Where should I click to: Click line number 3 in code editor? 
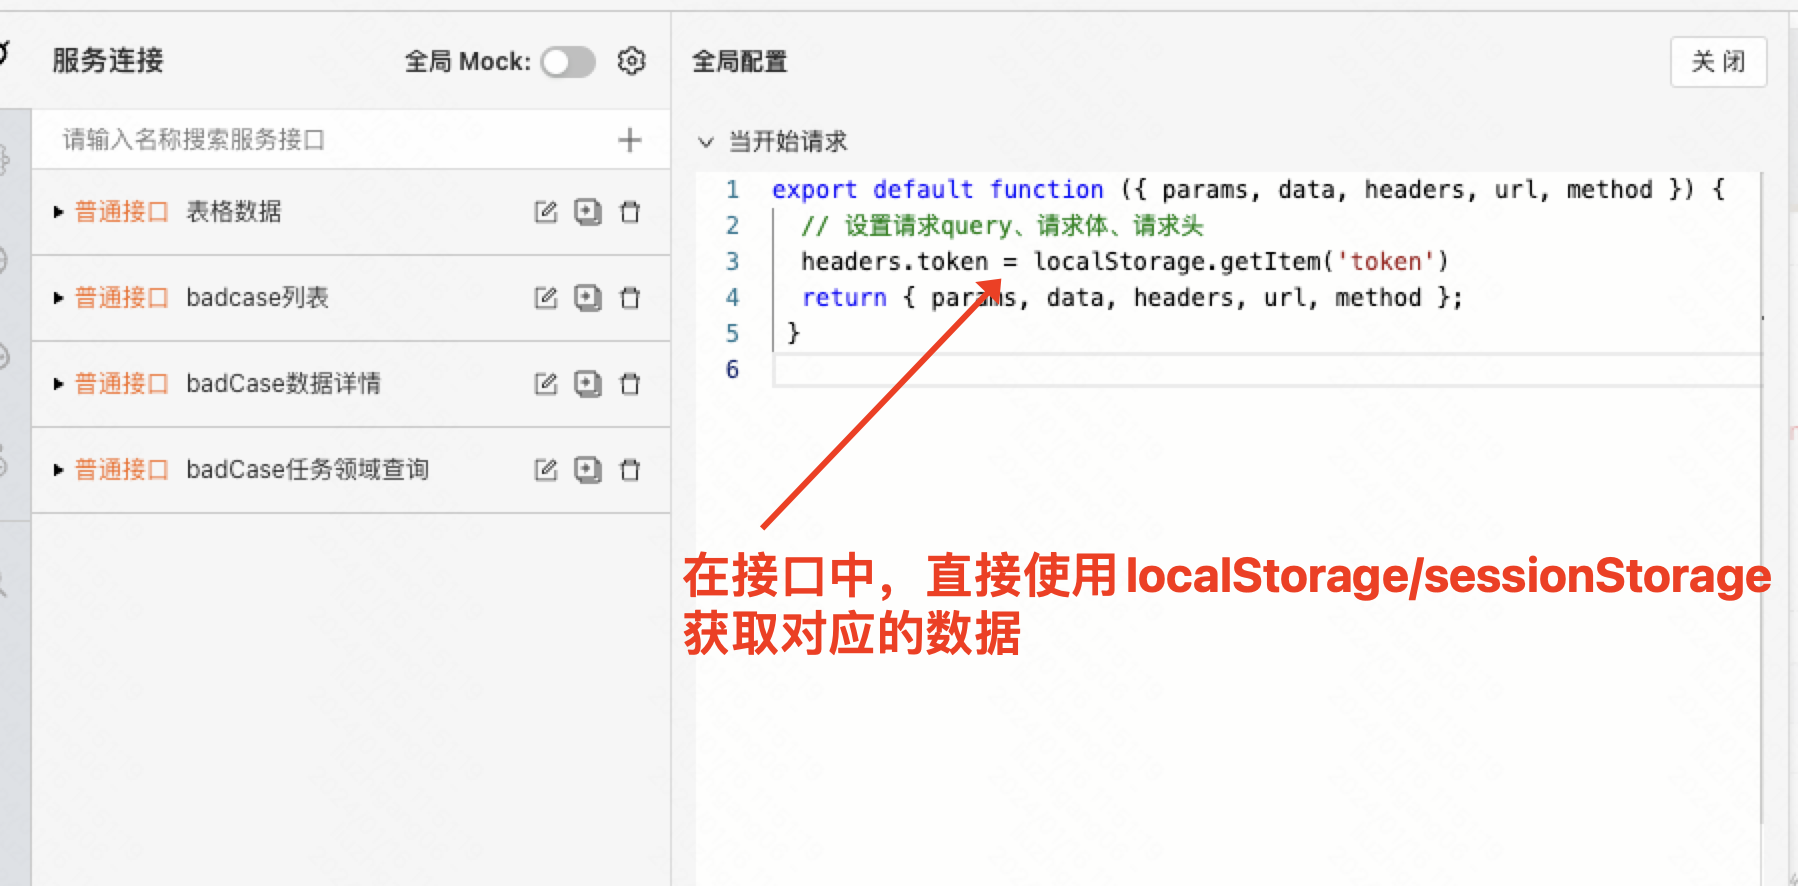(732, 262)
